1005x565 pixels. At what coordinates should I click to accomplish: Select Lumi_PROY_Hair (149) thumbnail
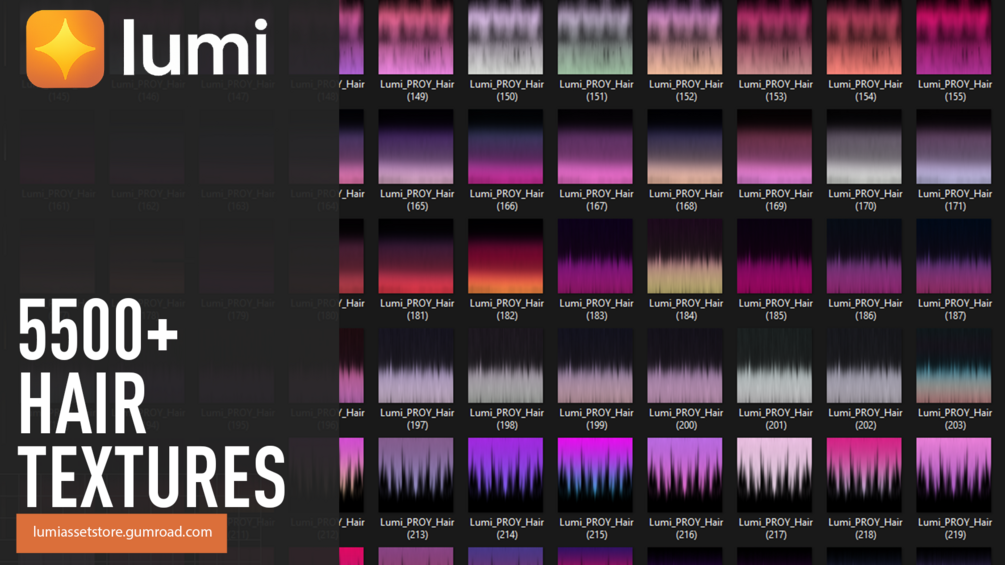(x=416, y=37)
